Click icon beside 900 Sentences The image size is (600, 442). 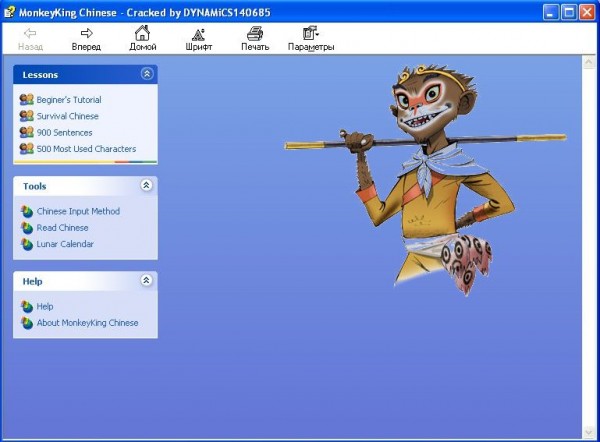tap(27, 132)
